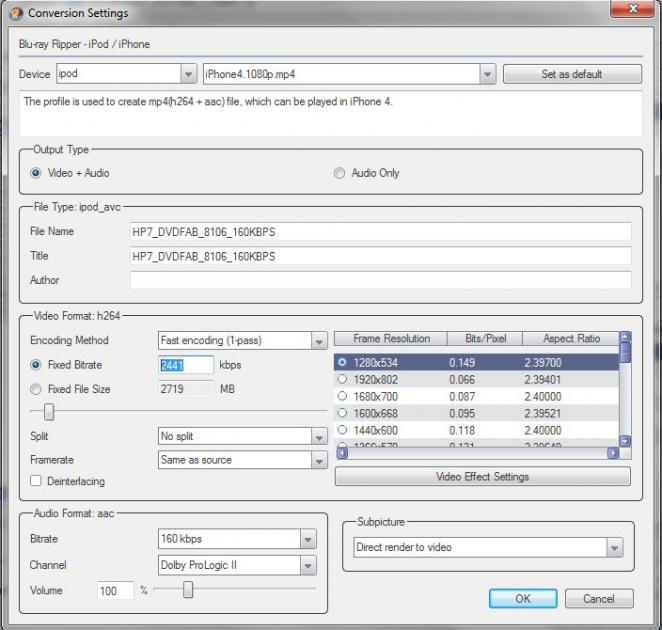Screen dimensions: 662x630
Task: Enable the Deinterlacing checkbox
Action: point(36,481)
